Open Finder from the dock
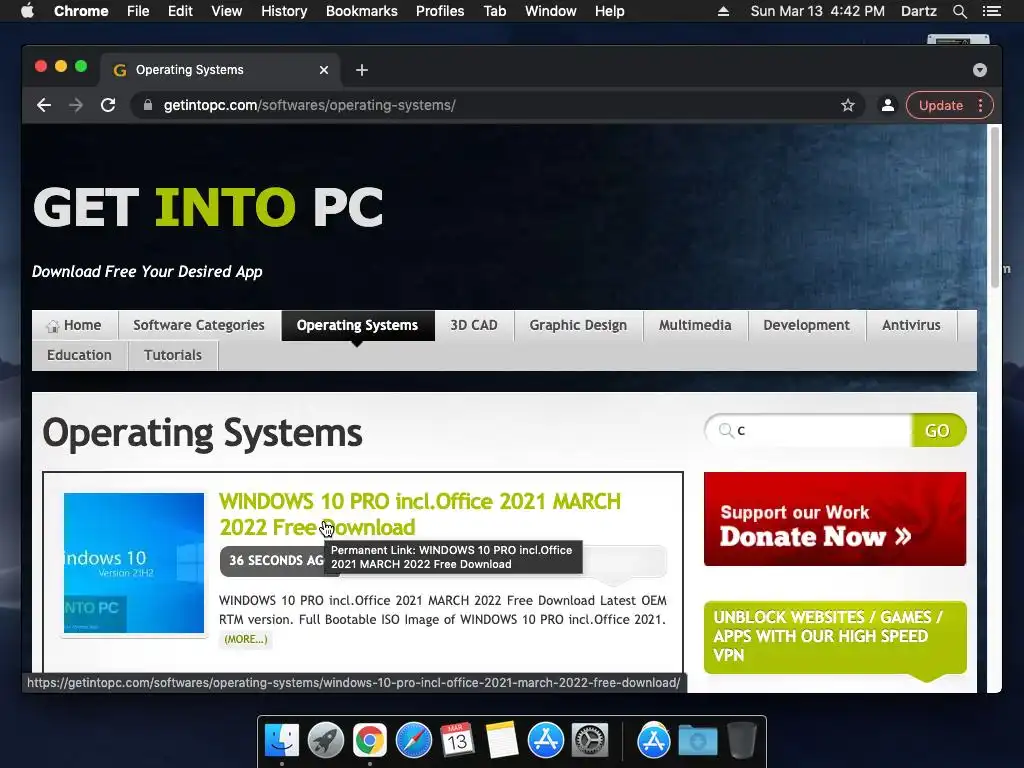Screen dimensions: 1024x768 pyautogui.click(x=281, y=741)
